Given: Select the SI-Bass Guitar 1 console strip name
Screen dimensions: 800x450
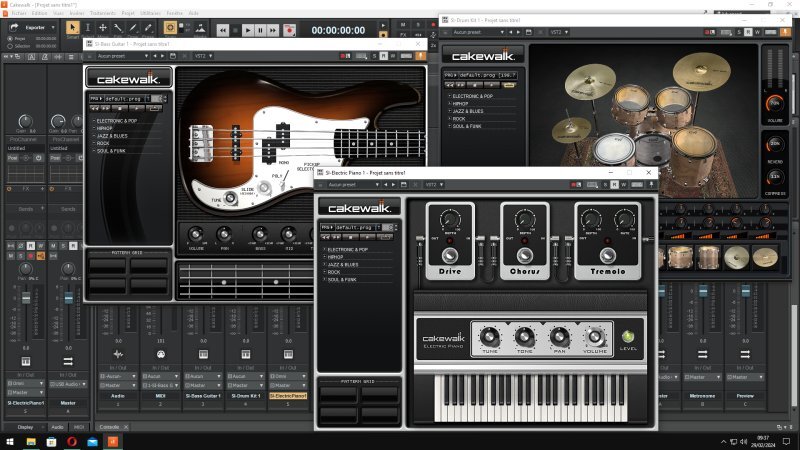Looking at the screenshot, I should tap(203, 396).
